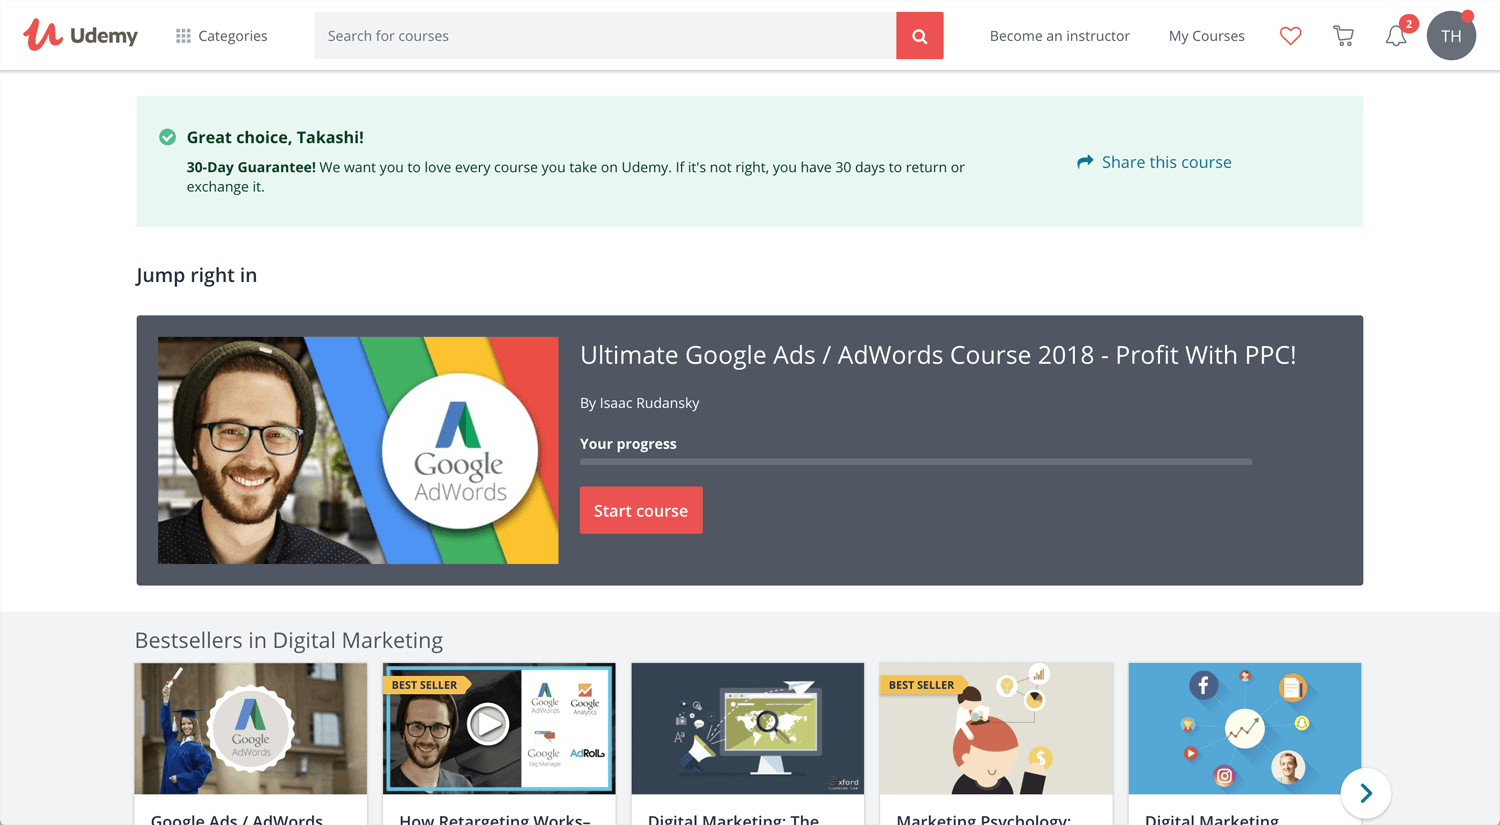Open the Google AdWords course image
The width and height of the screenshot is (1500, 825).
(x=358, y=450)
